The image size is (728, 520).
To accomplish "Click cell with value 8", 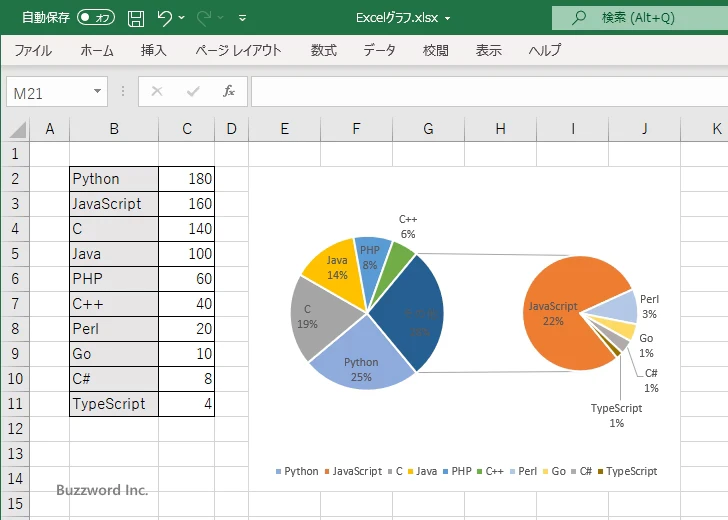I will (x=187, y=379).
